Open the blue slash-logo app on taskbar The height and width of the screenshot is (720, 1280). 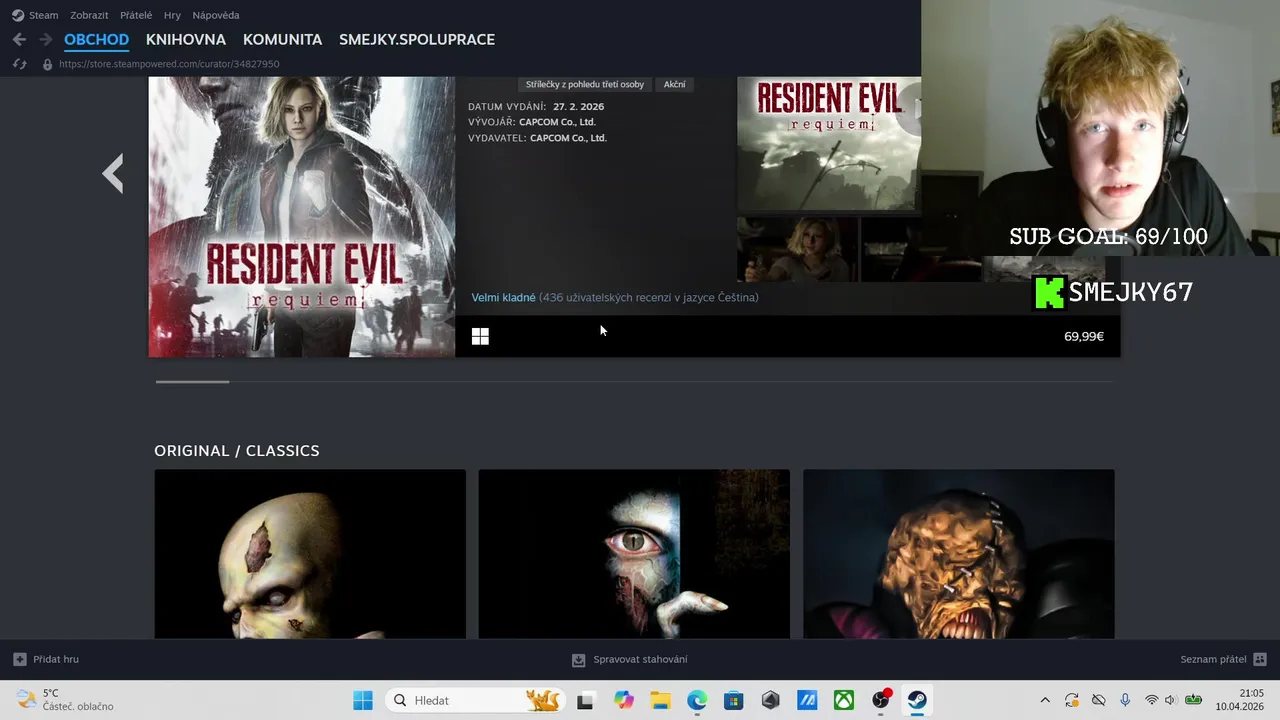(x=807, y=700)
